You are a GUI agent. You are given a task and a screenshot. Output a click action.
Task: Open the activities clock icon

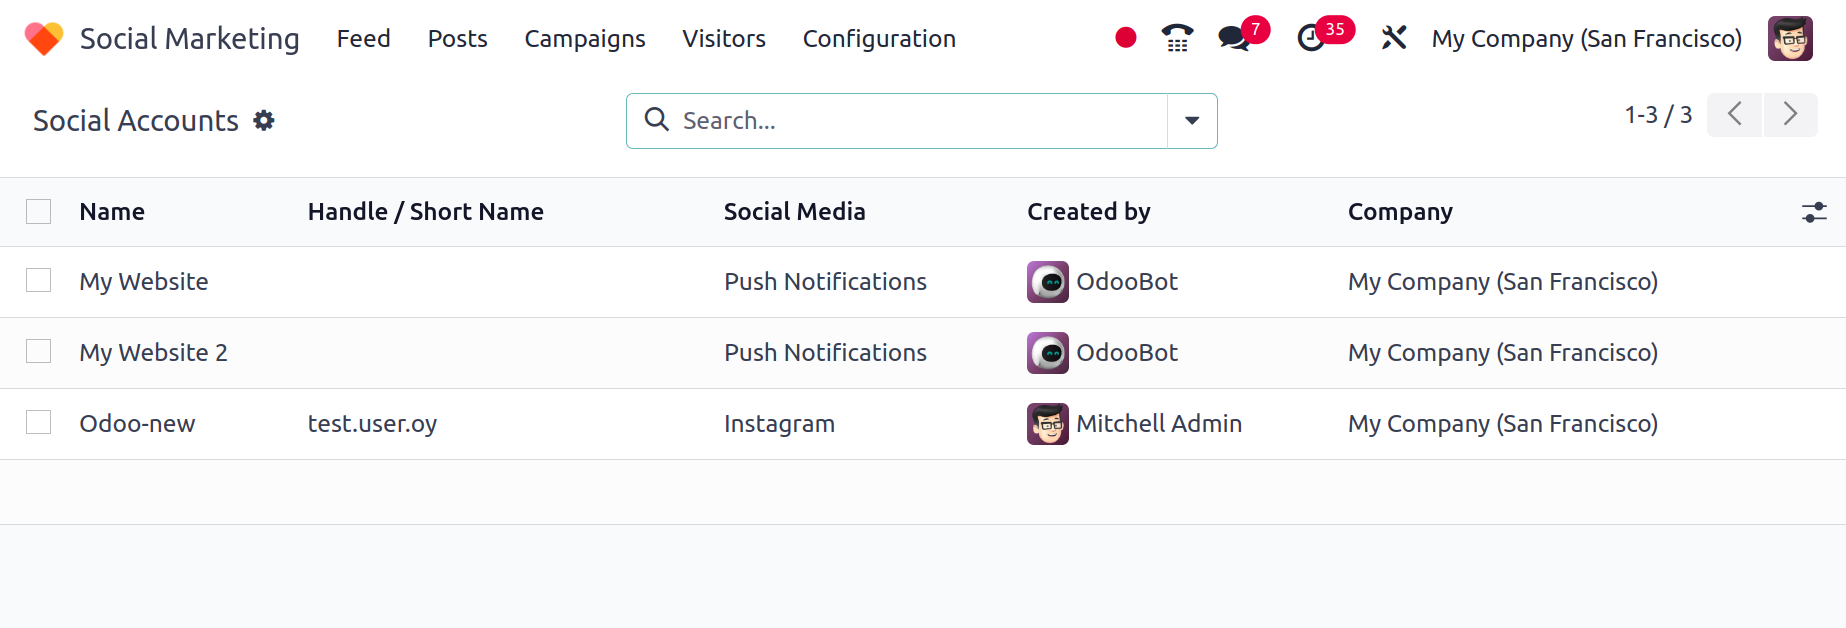pyautogui.click(x=1311, y=39)
